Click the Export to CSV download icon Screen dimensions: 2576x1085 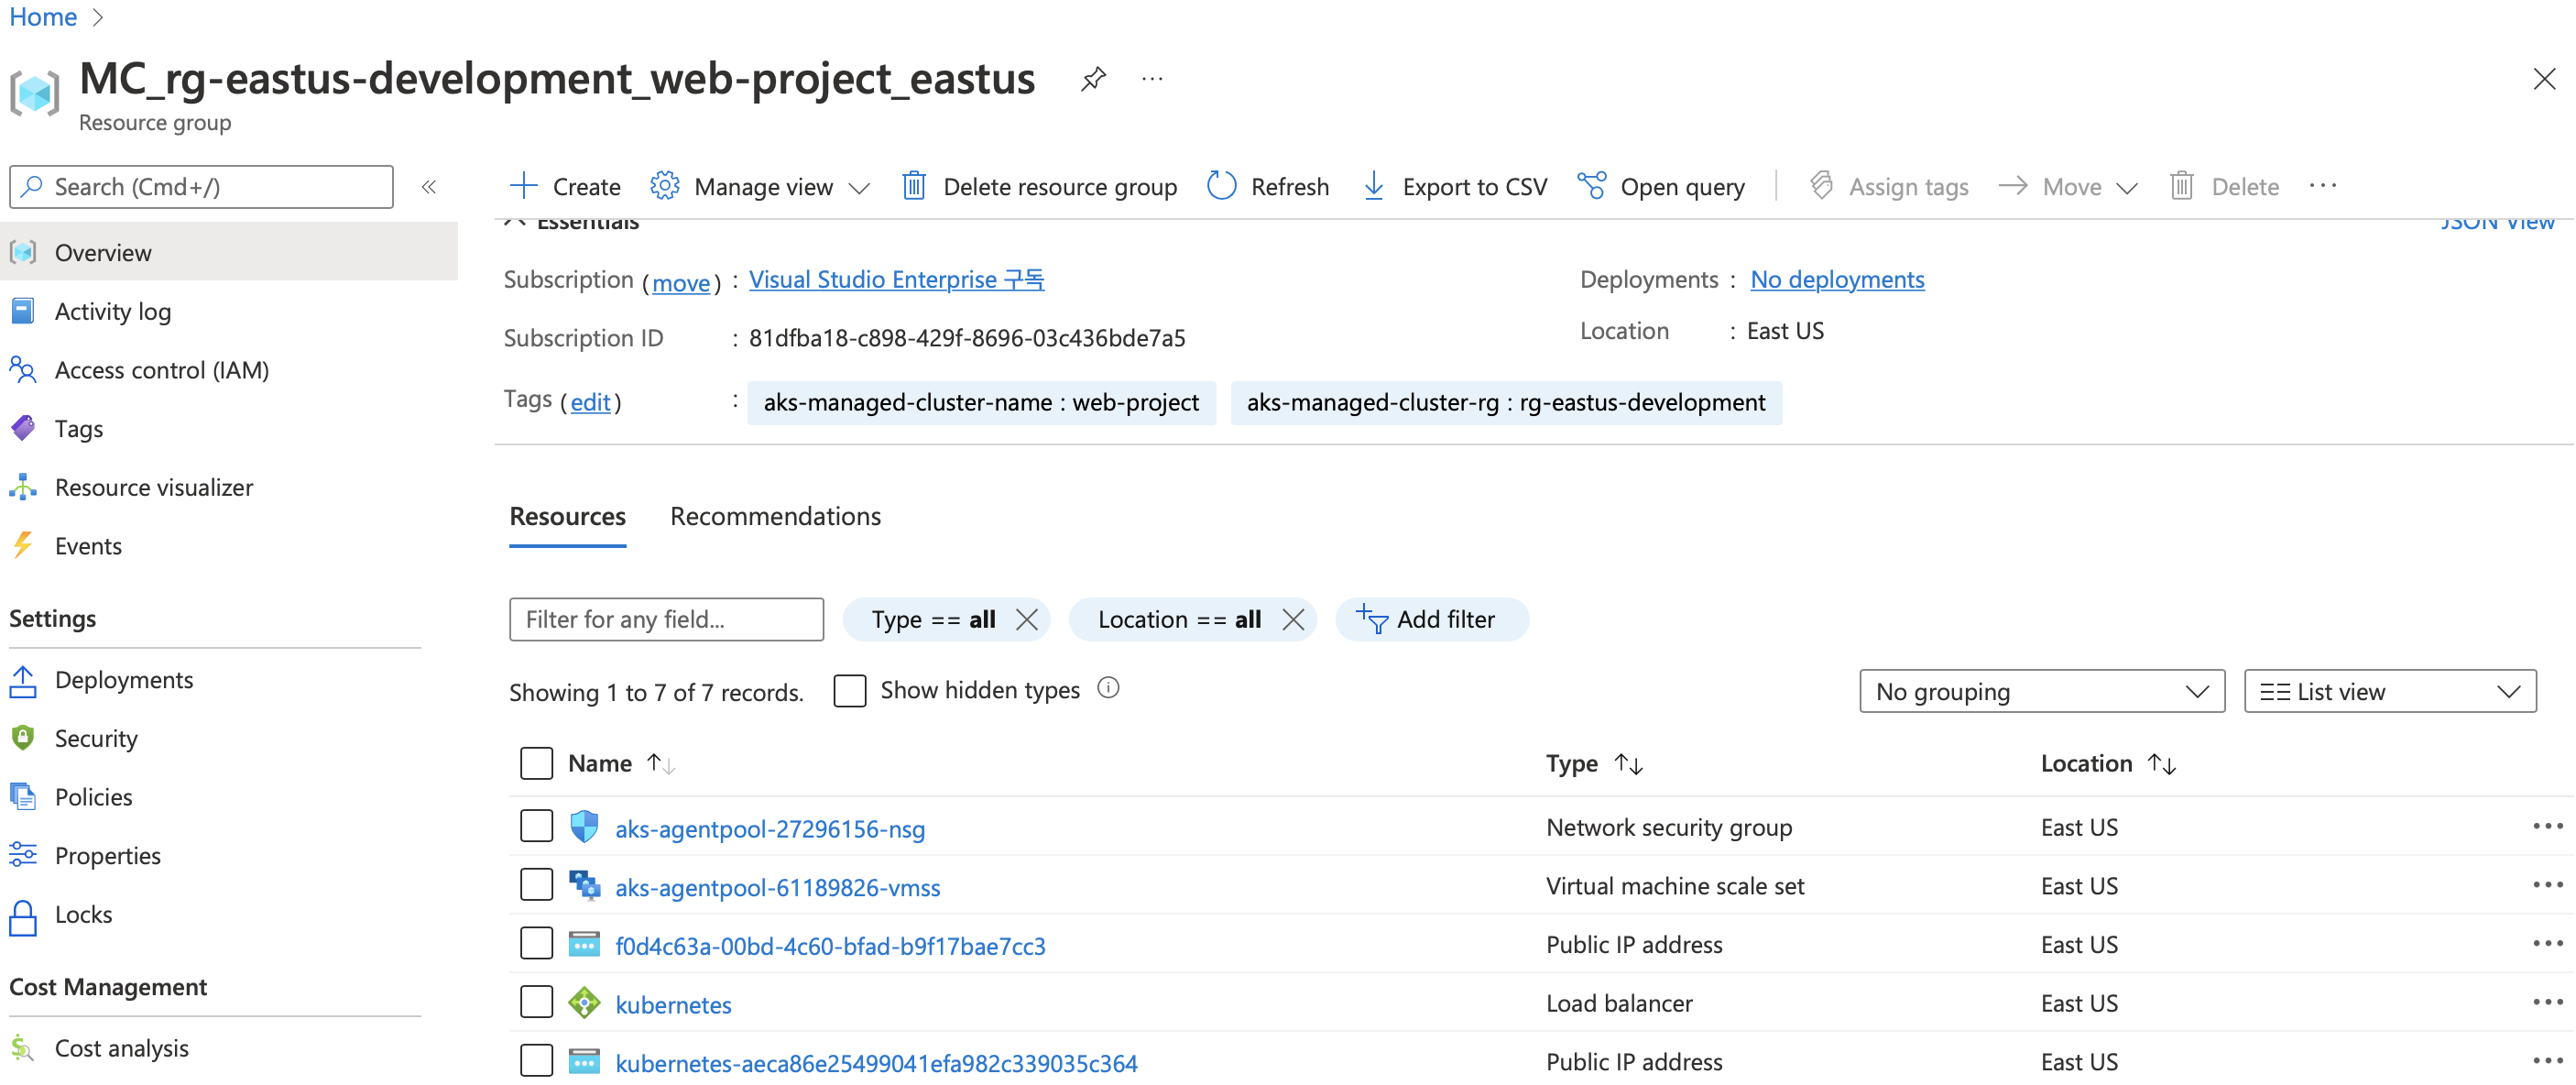(1374, 186)
